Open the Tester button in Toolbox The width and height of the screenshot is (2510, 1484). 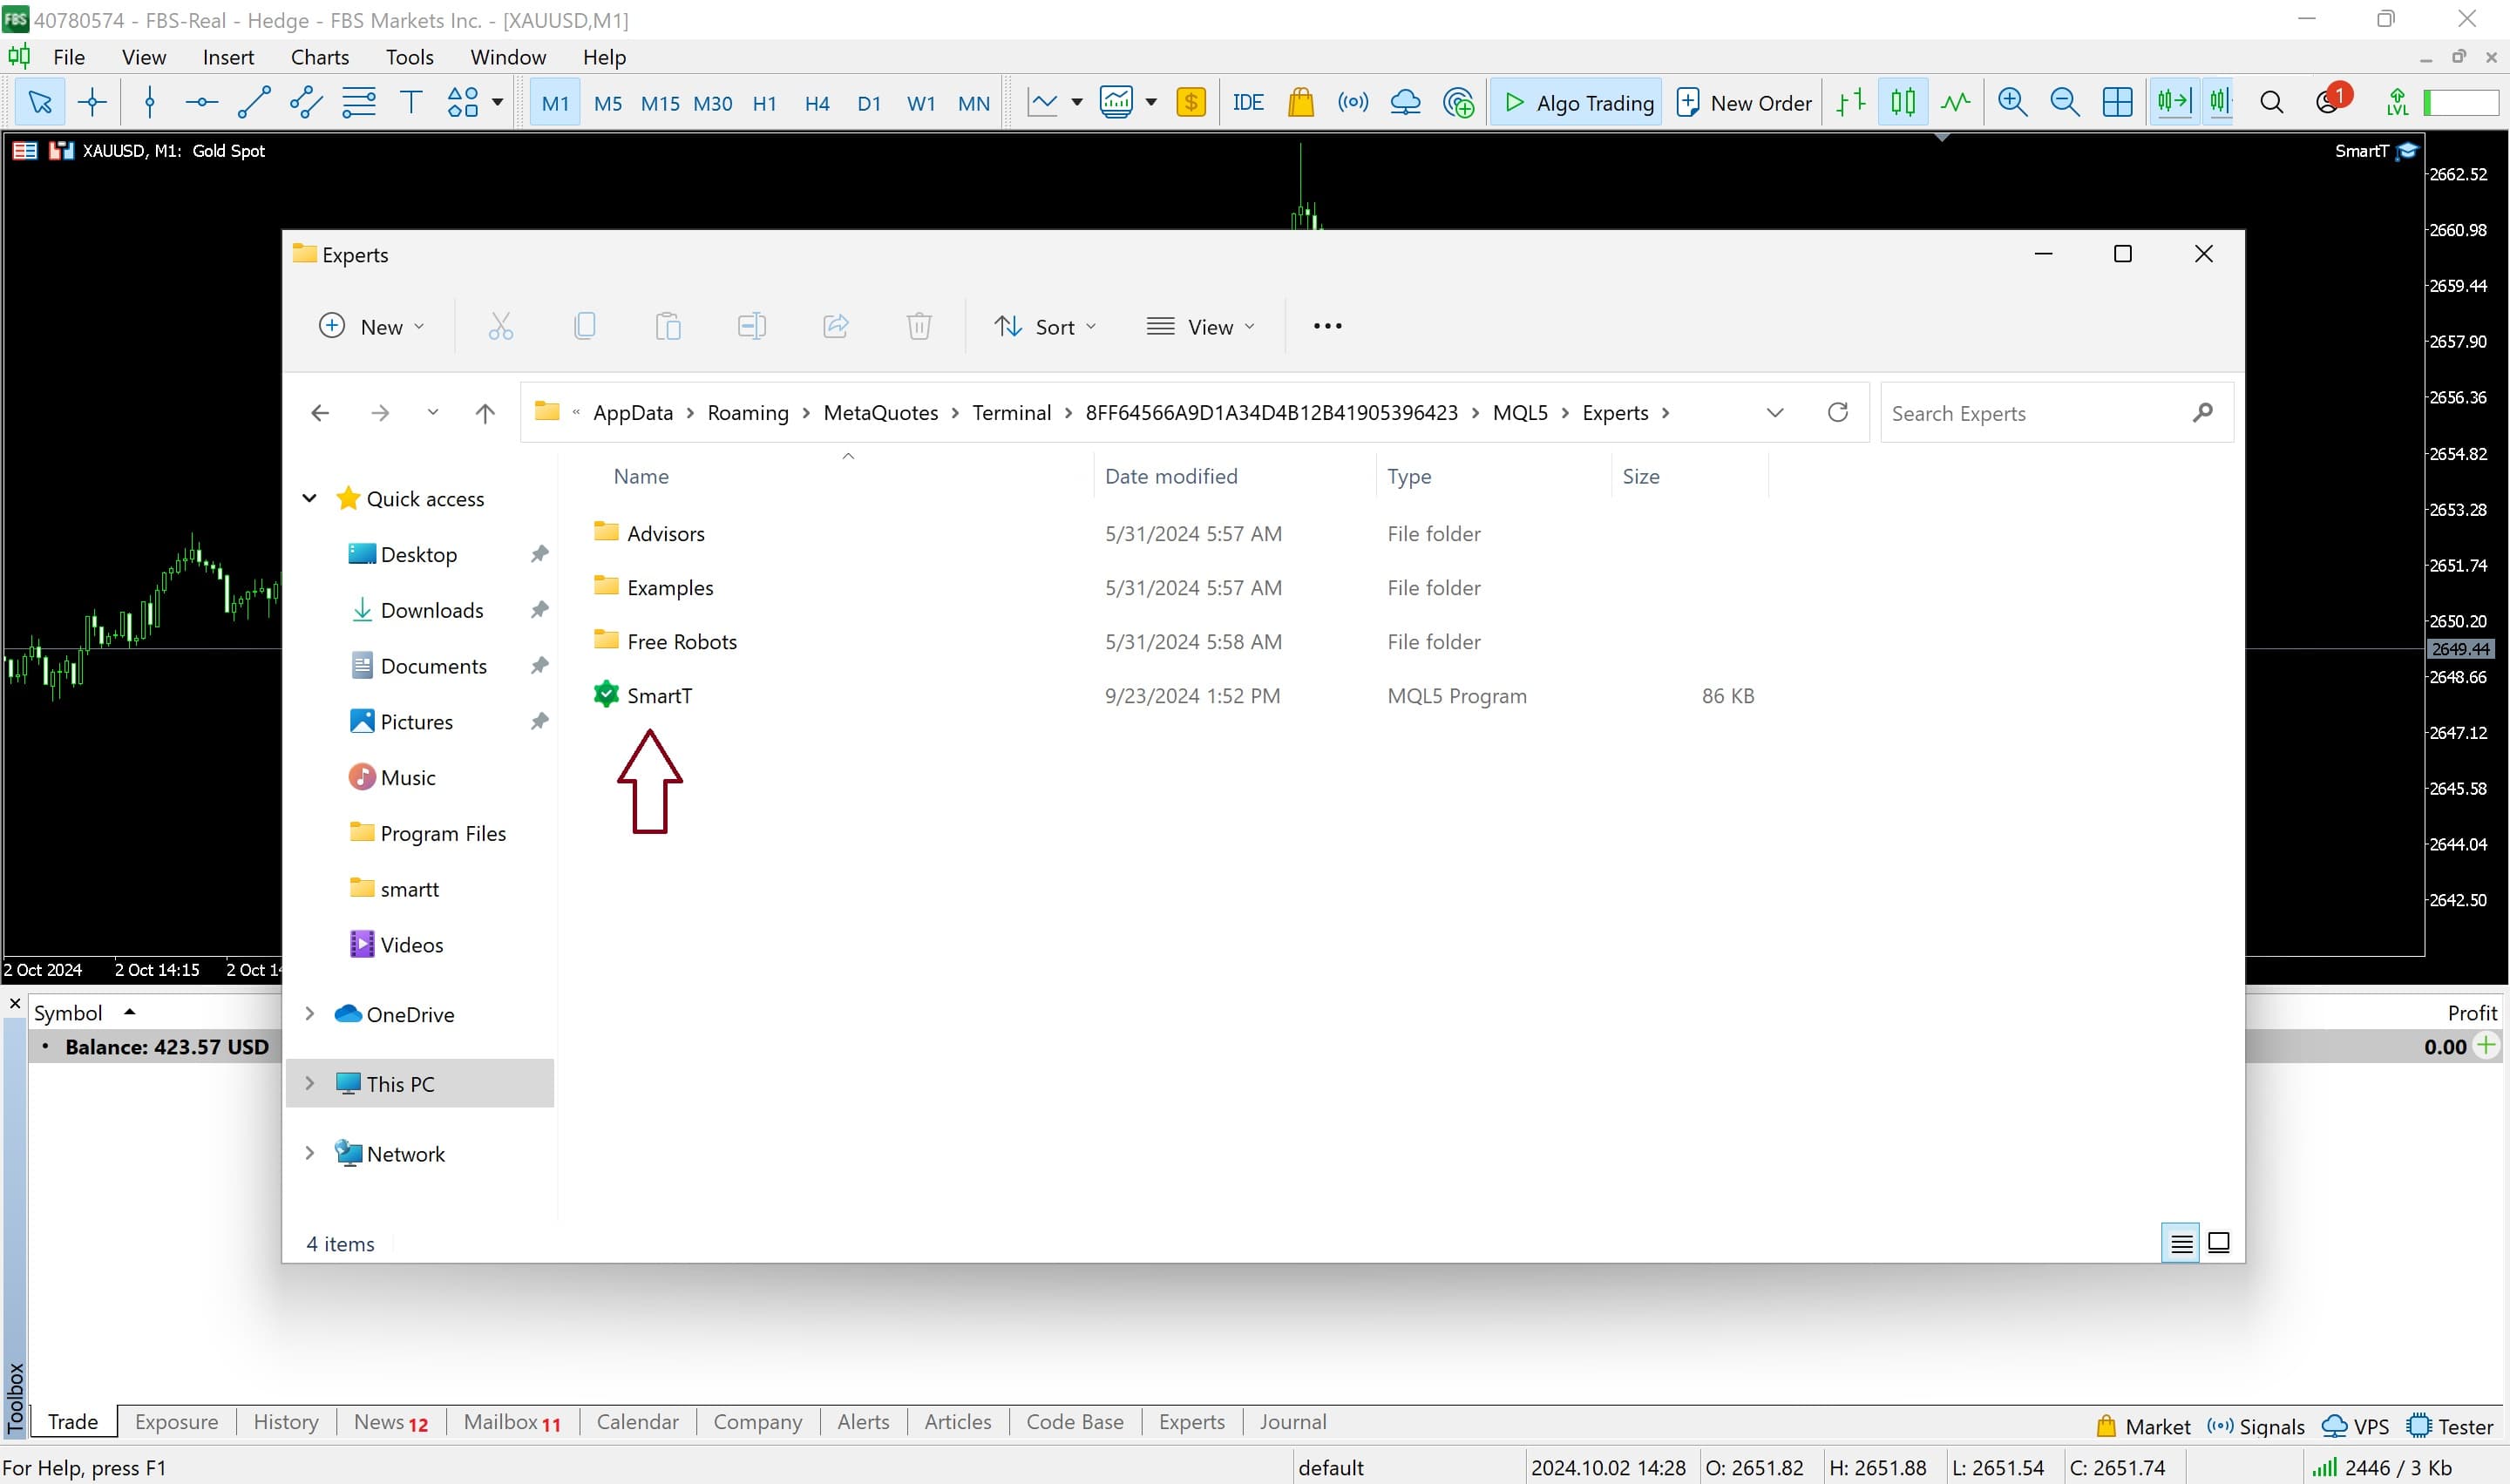(2451, 1426)
